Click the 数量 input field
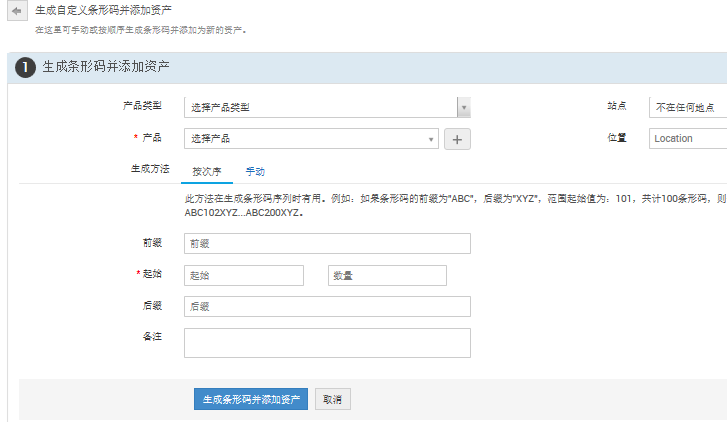 [x=387, y=275]
